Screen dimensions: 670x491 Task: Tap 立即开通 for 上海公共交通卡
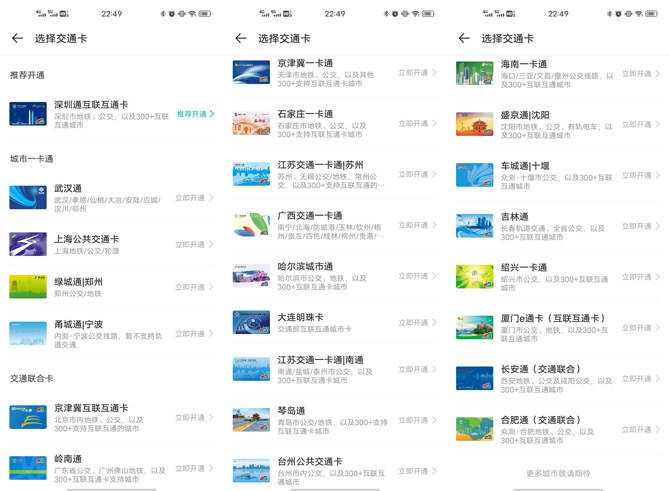click(194, 244)
